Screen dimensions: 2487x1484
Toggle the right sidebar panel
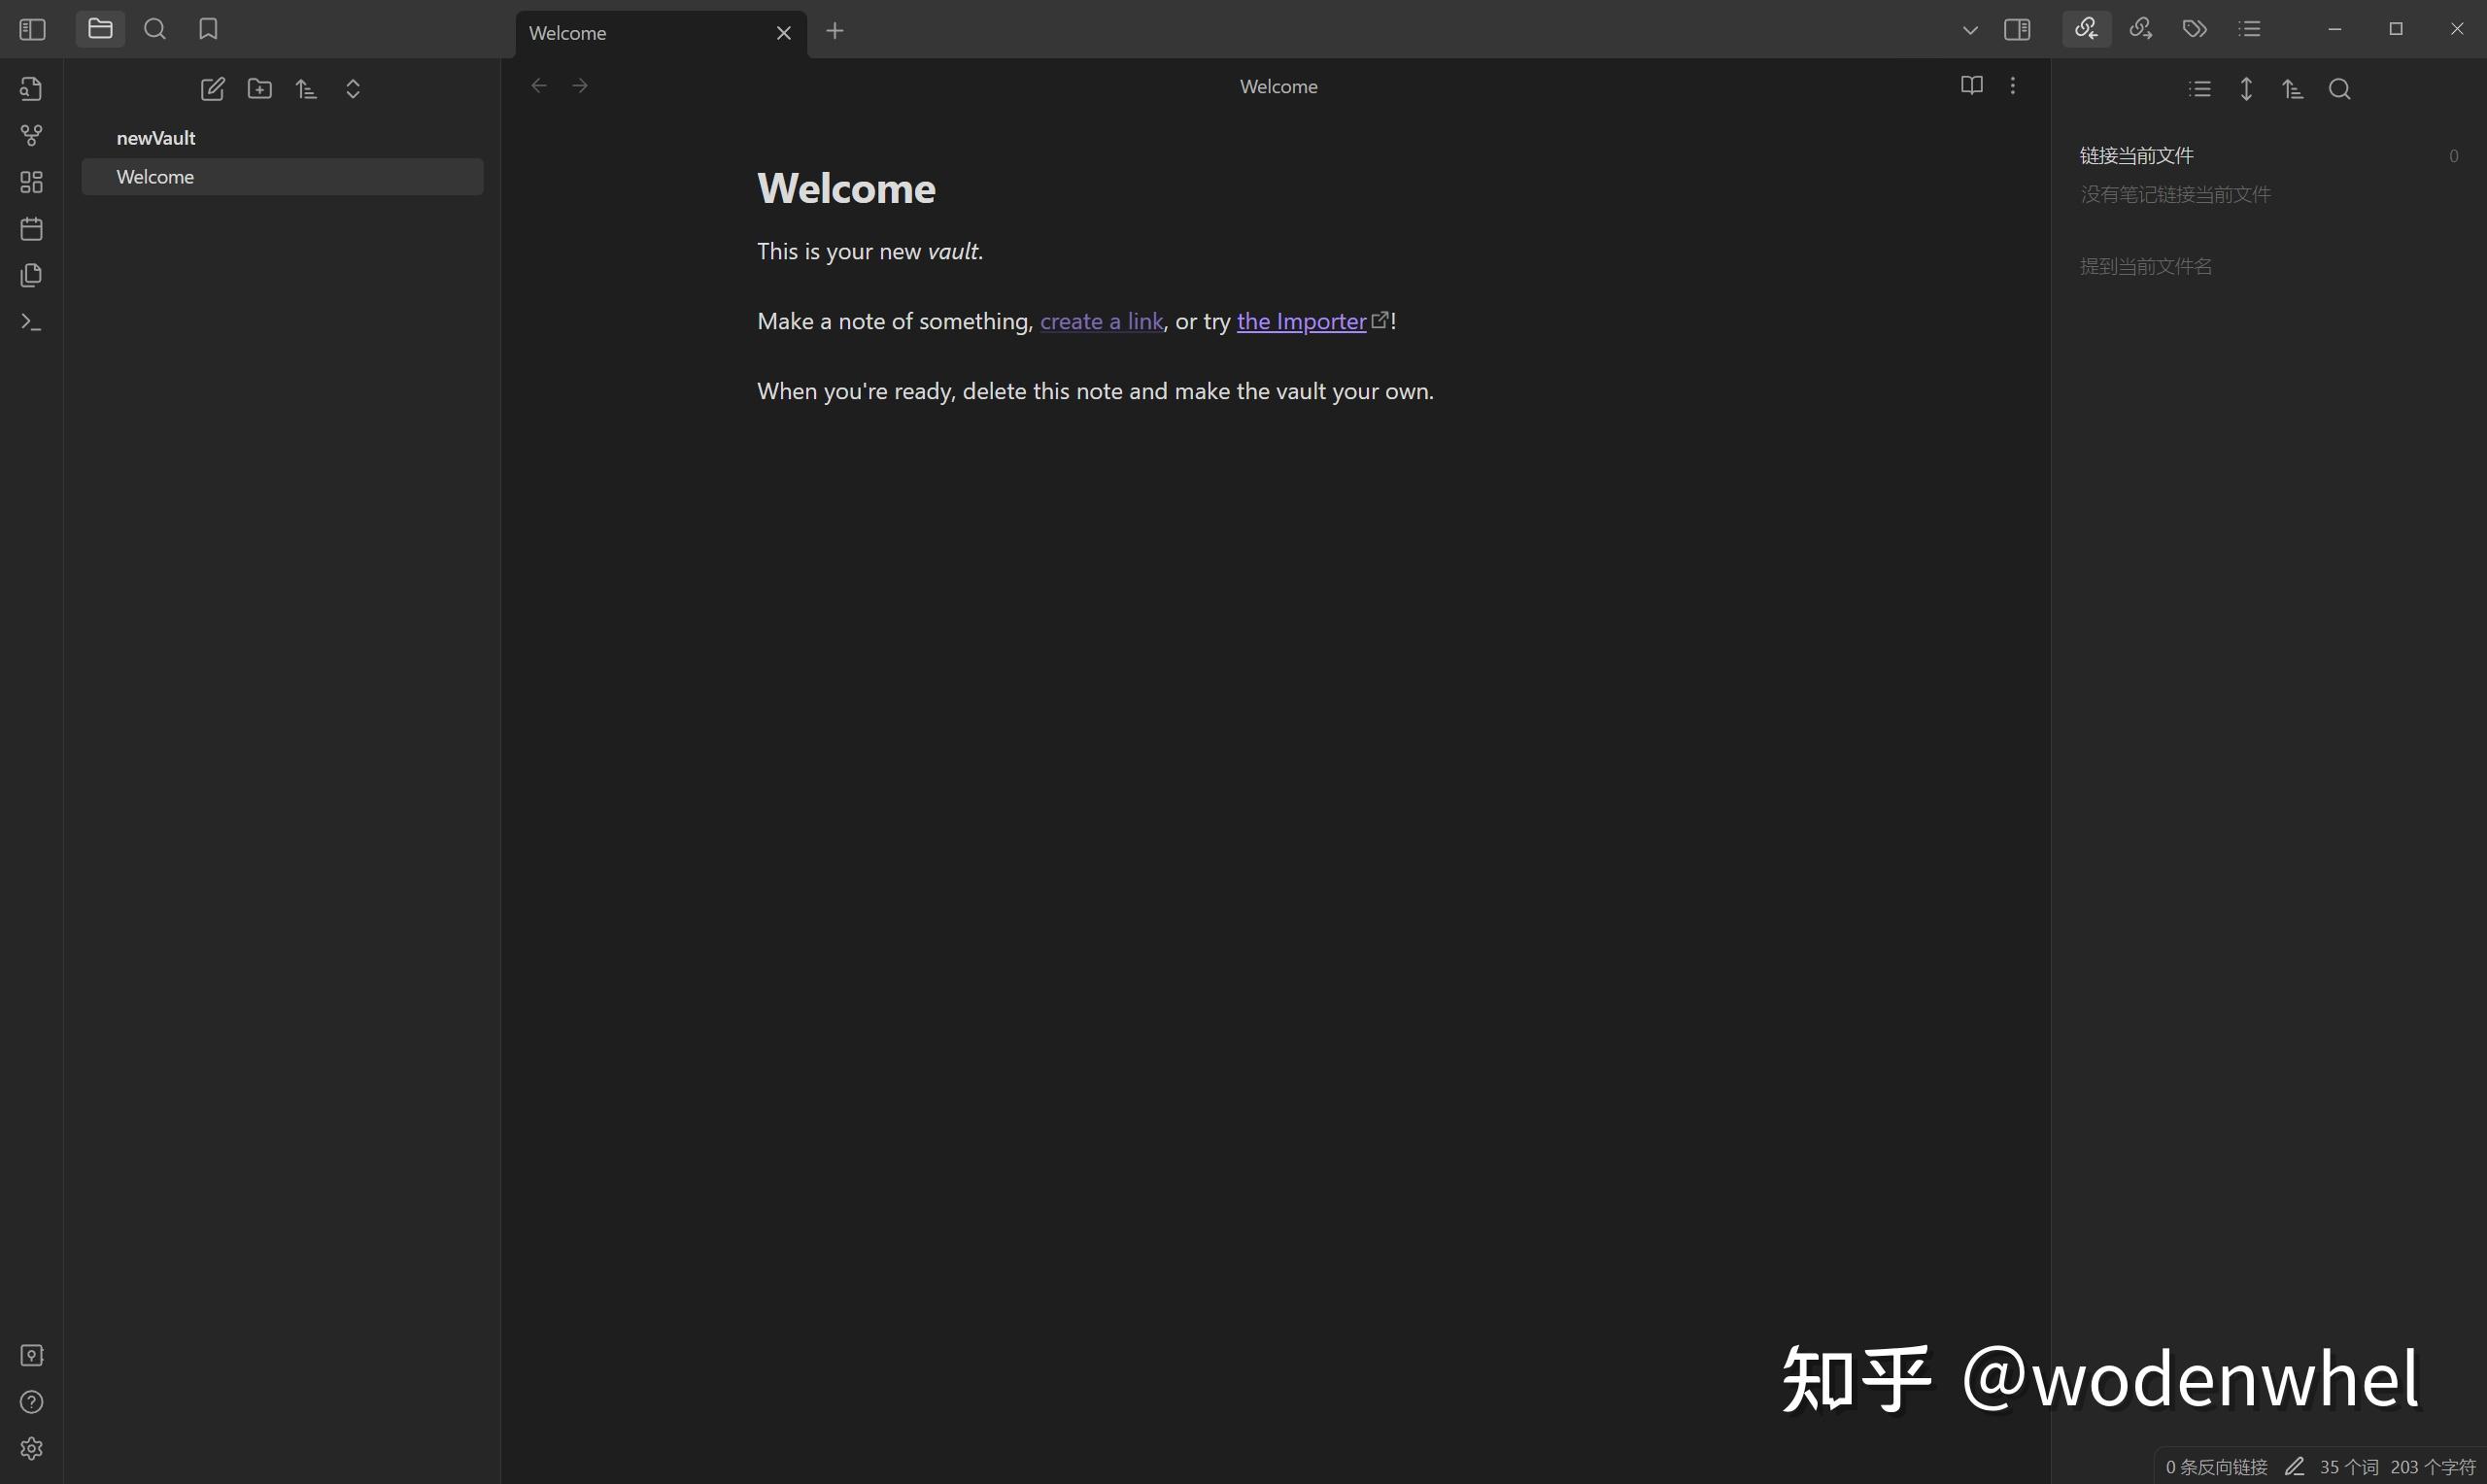[x=2017, y=30]
